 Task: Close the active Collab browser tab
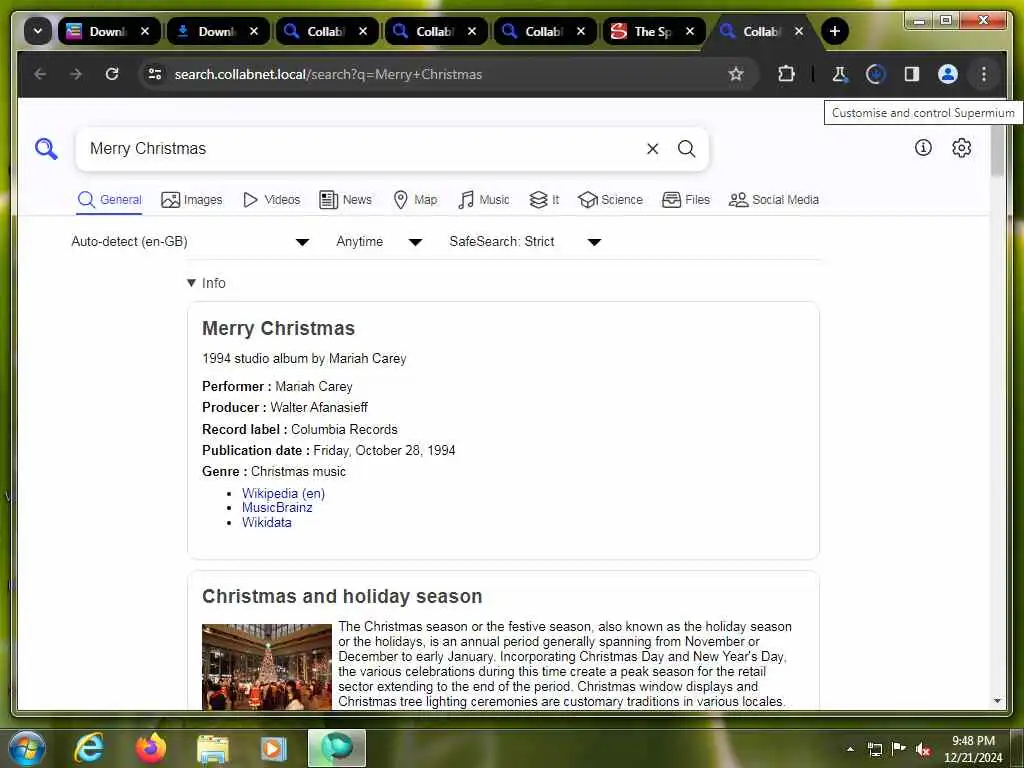tap(799, 31)
